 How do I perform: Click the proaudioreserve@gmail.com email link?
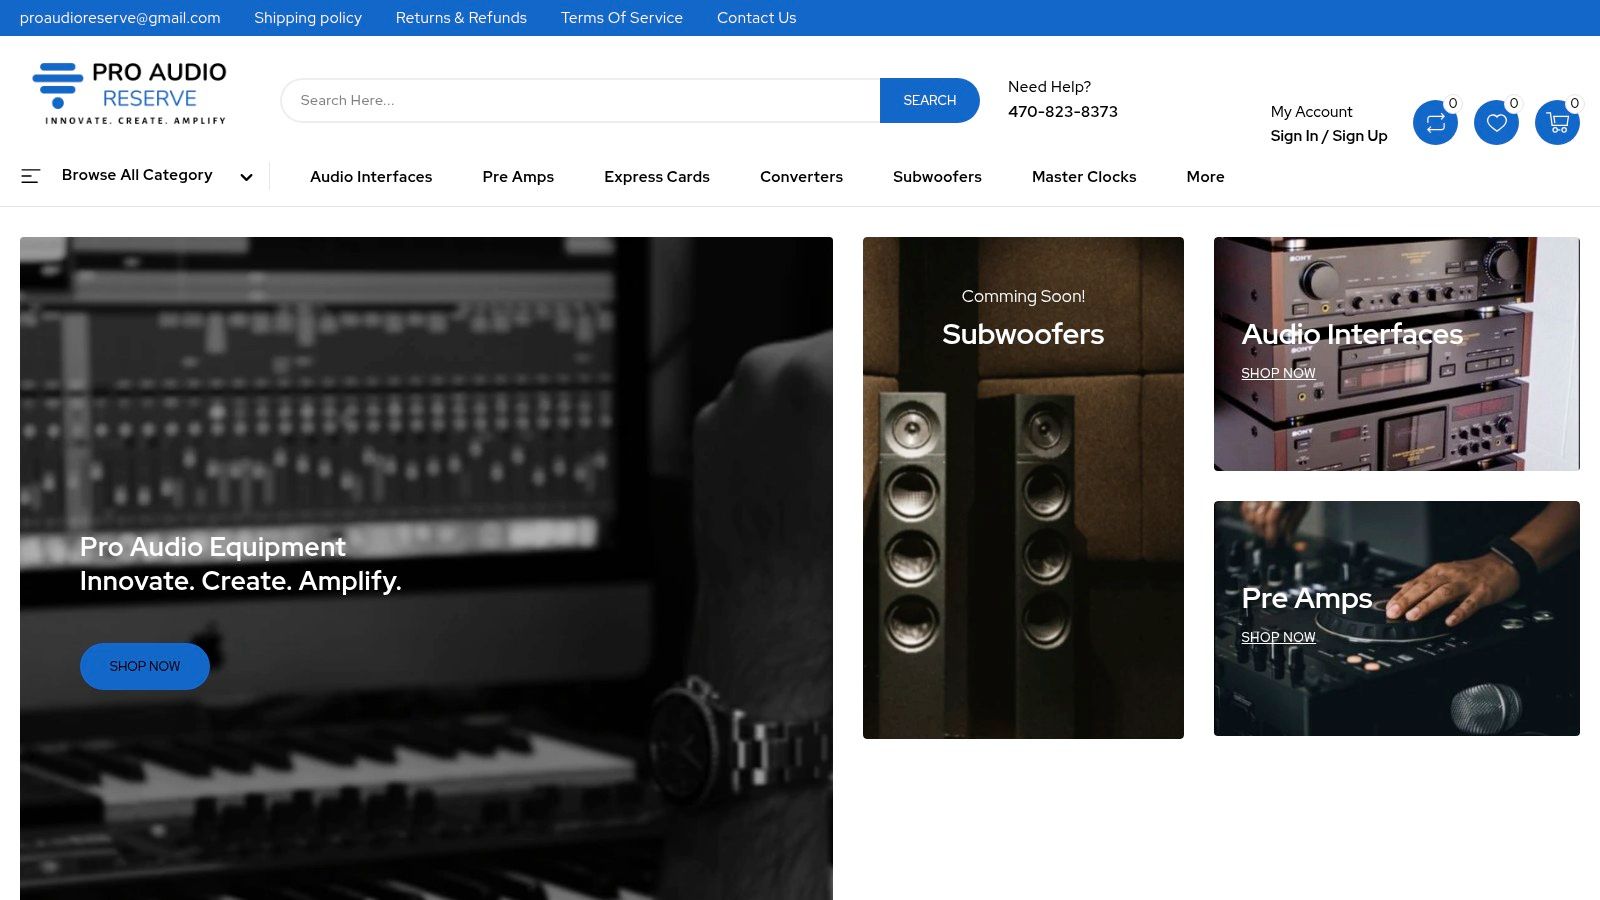coord(120,18)
